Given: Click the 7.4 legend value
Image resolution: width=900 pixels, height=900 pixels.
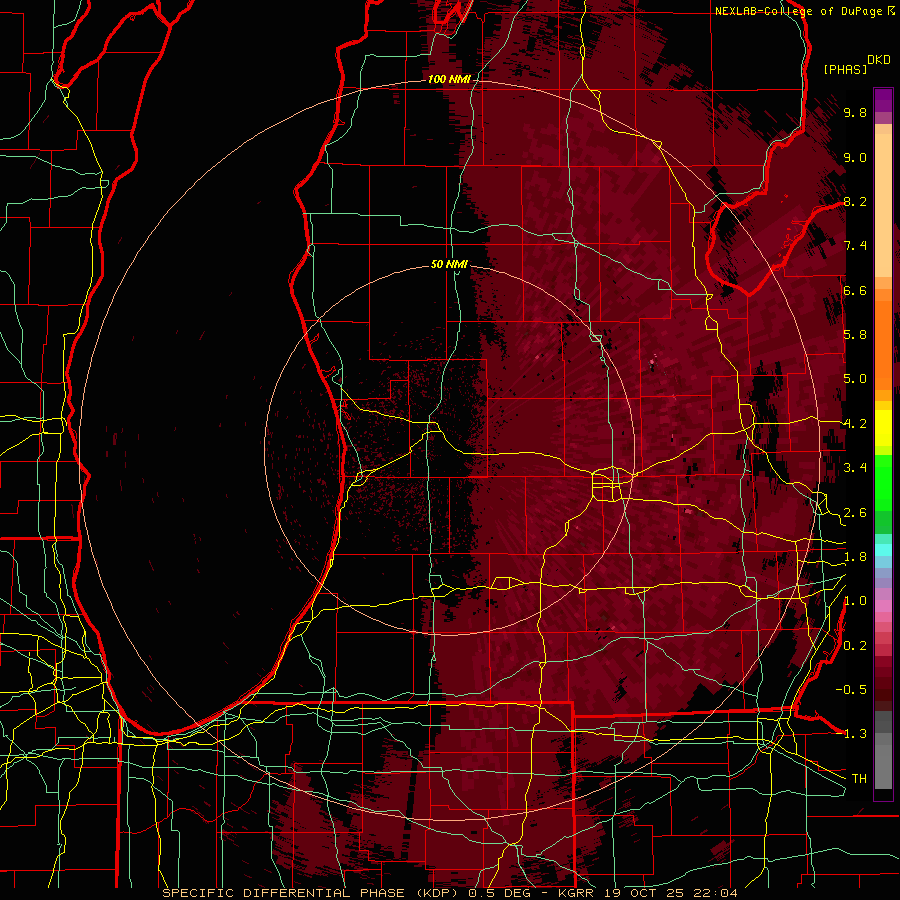Looking at the screenshot, I should click(855, 246).
